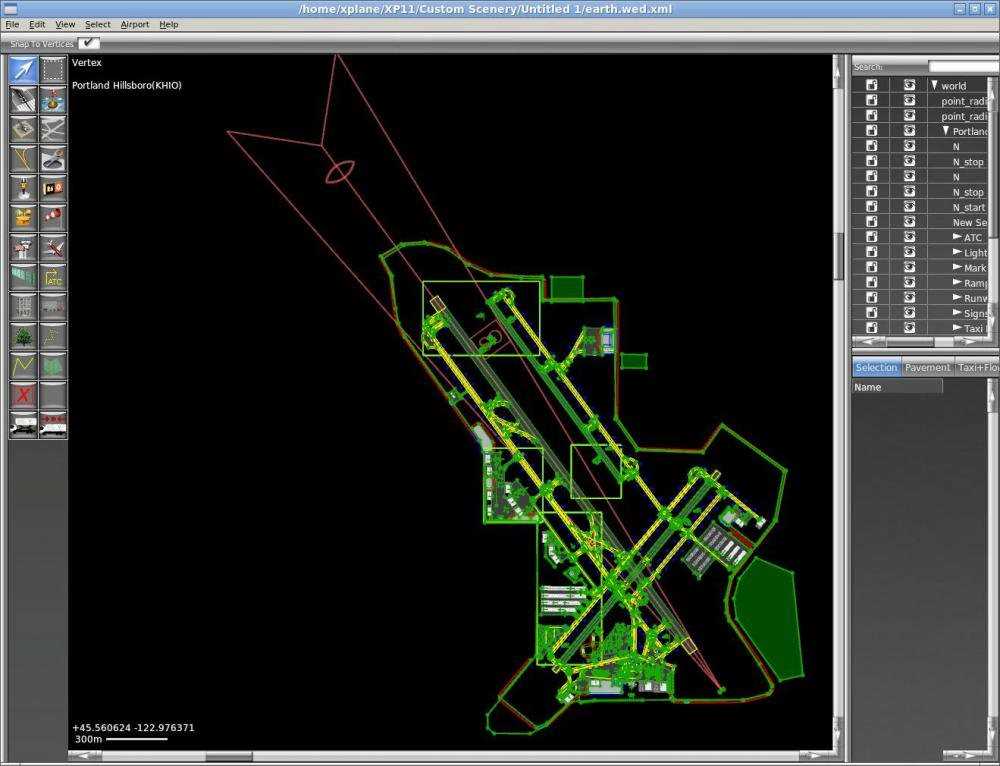Select the Vertex arrow tool
1000x766 pixels.
23,70
